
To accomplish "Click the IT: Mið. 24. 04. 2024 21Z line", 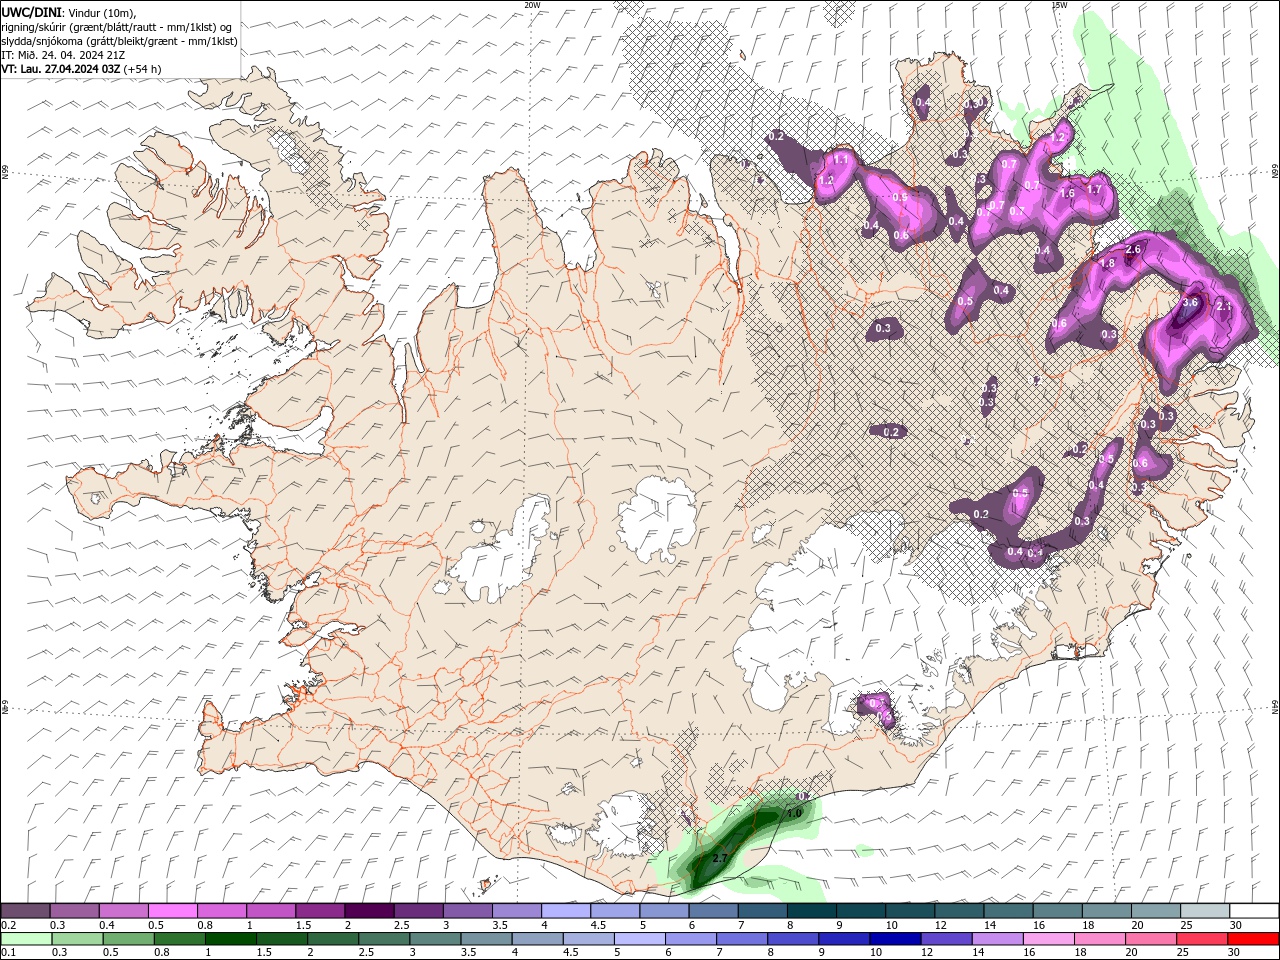I will click(63, 55).
